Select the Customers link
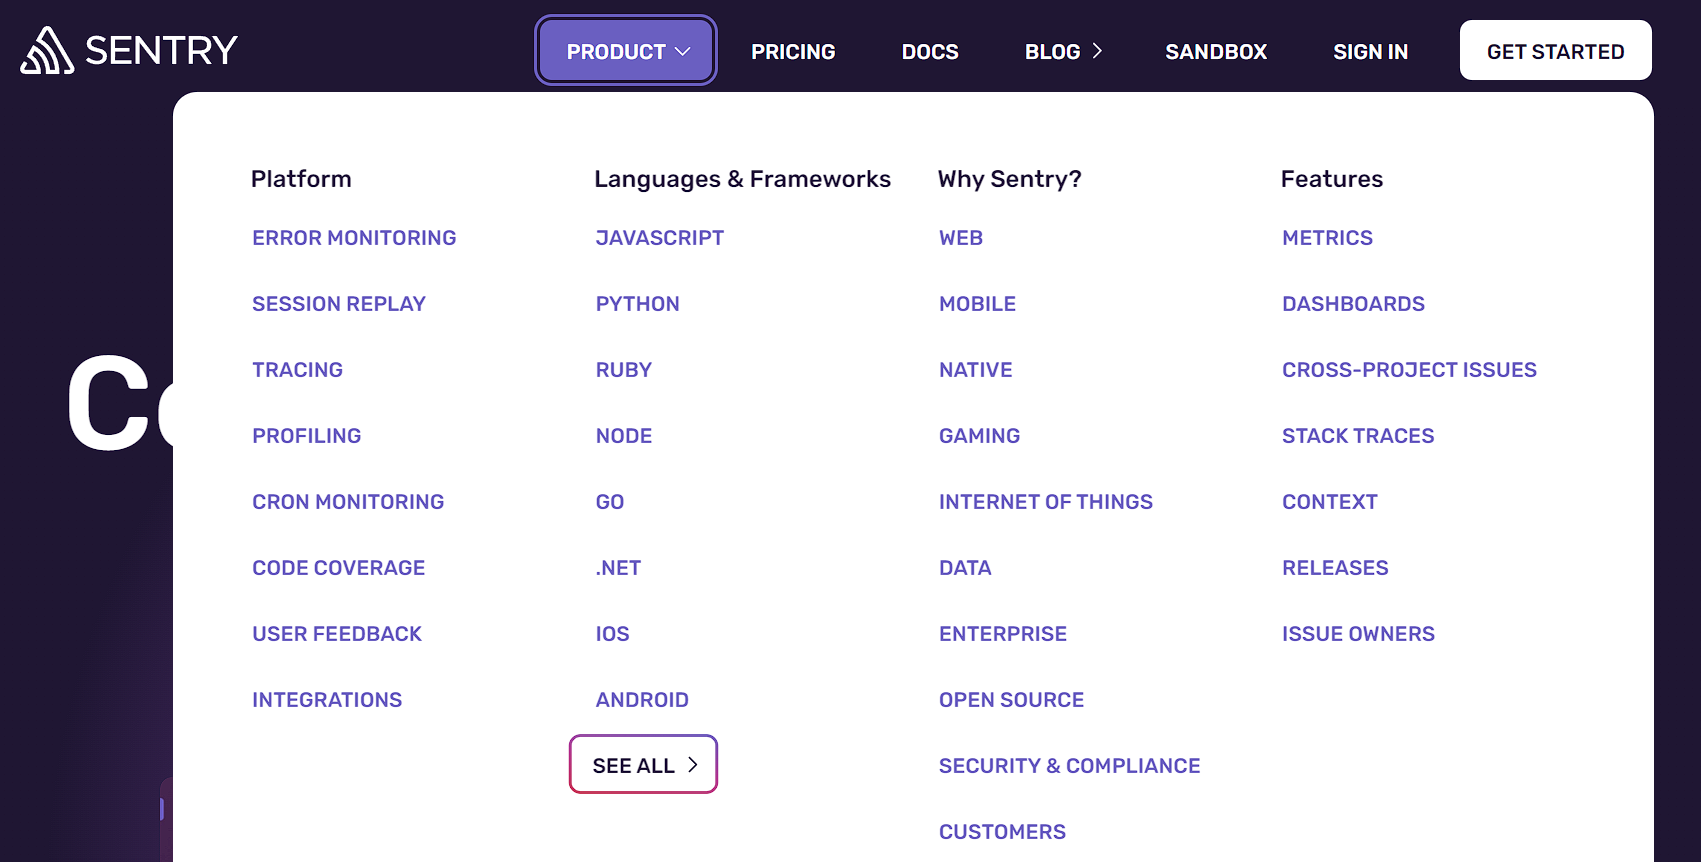This screenshot has width=1701, height=862. click(x=1003, y=832)
